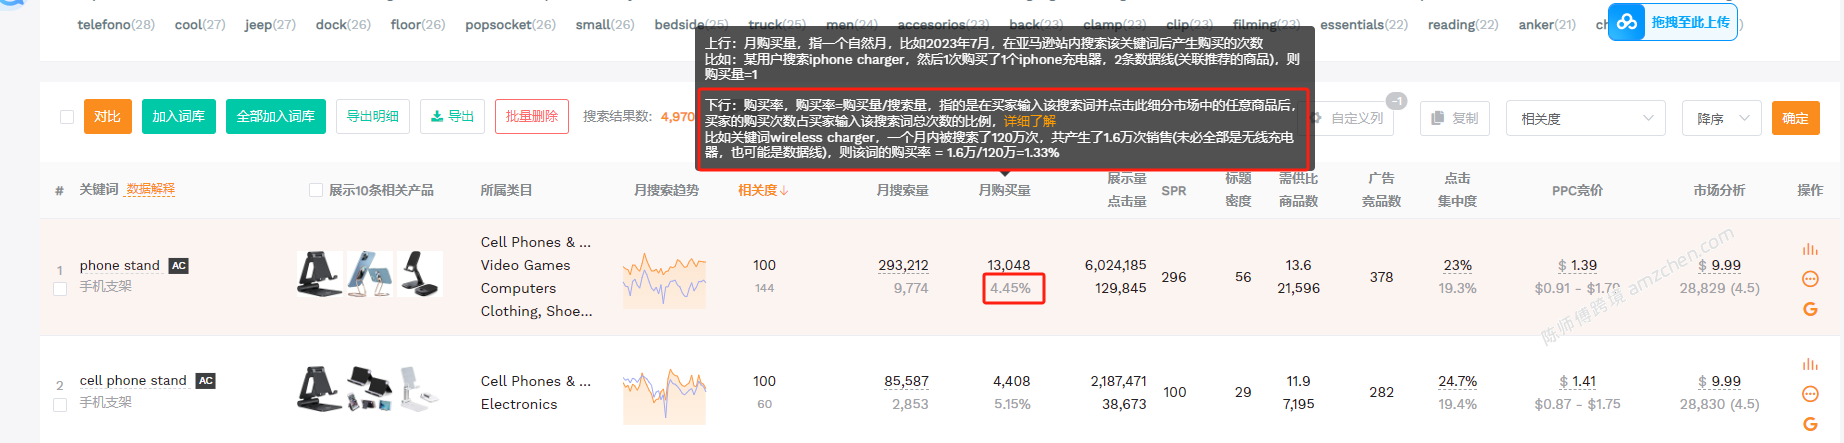The image size is (1844, 443).
Task: Click click-share value 23%
Action: coord(1457,265)
